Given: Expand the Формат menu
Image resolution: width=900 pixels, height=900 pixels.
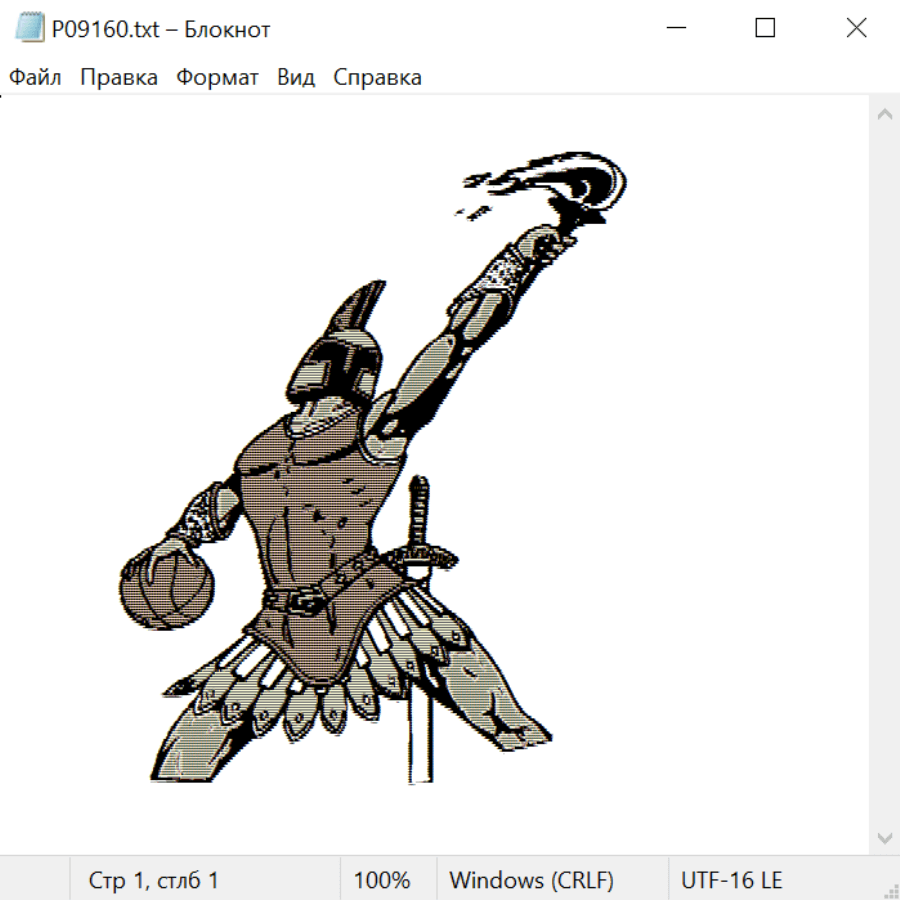Looking at the screenshot, I should [217, 78].
